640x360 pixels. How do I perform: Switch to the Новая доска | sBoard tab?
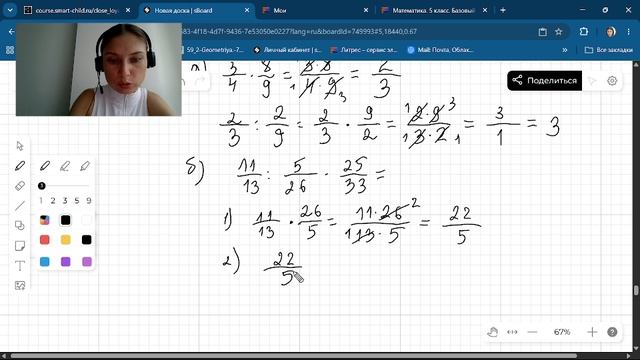click(196, 10)
